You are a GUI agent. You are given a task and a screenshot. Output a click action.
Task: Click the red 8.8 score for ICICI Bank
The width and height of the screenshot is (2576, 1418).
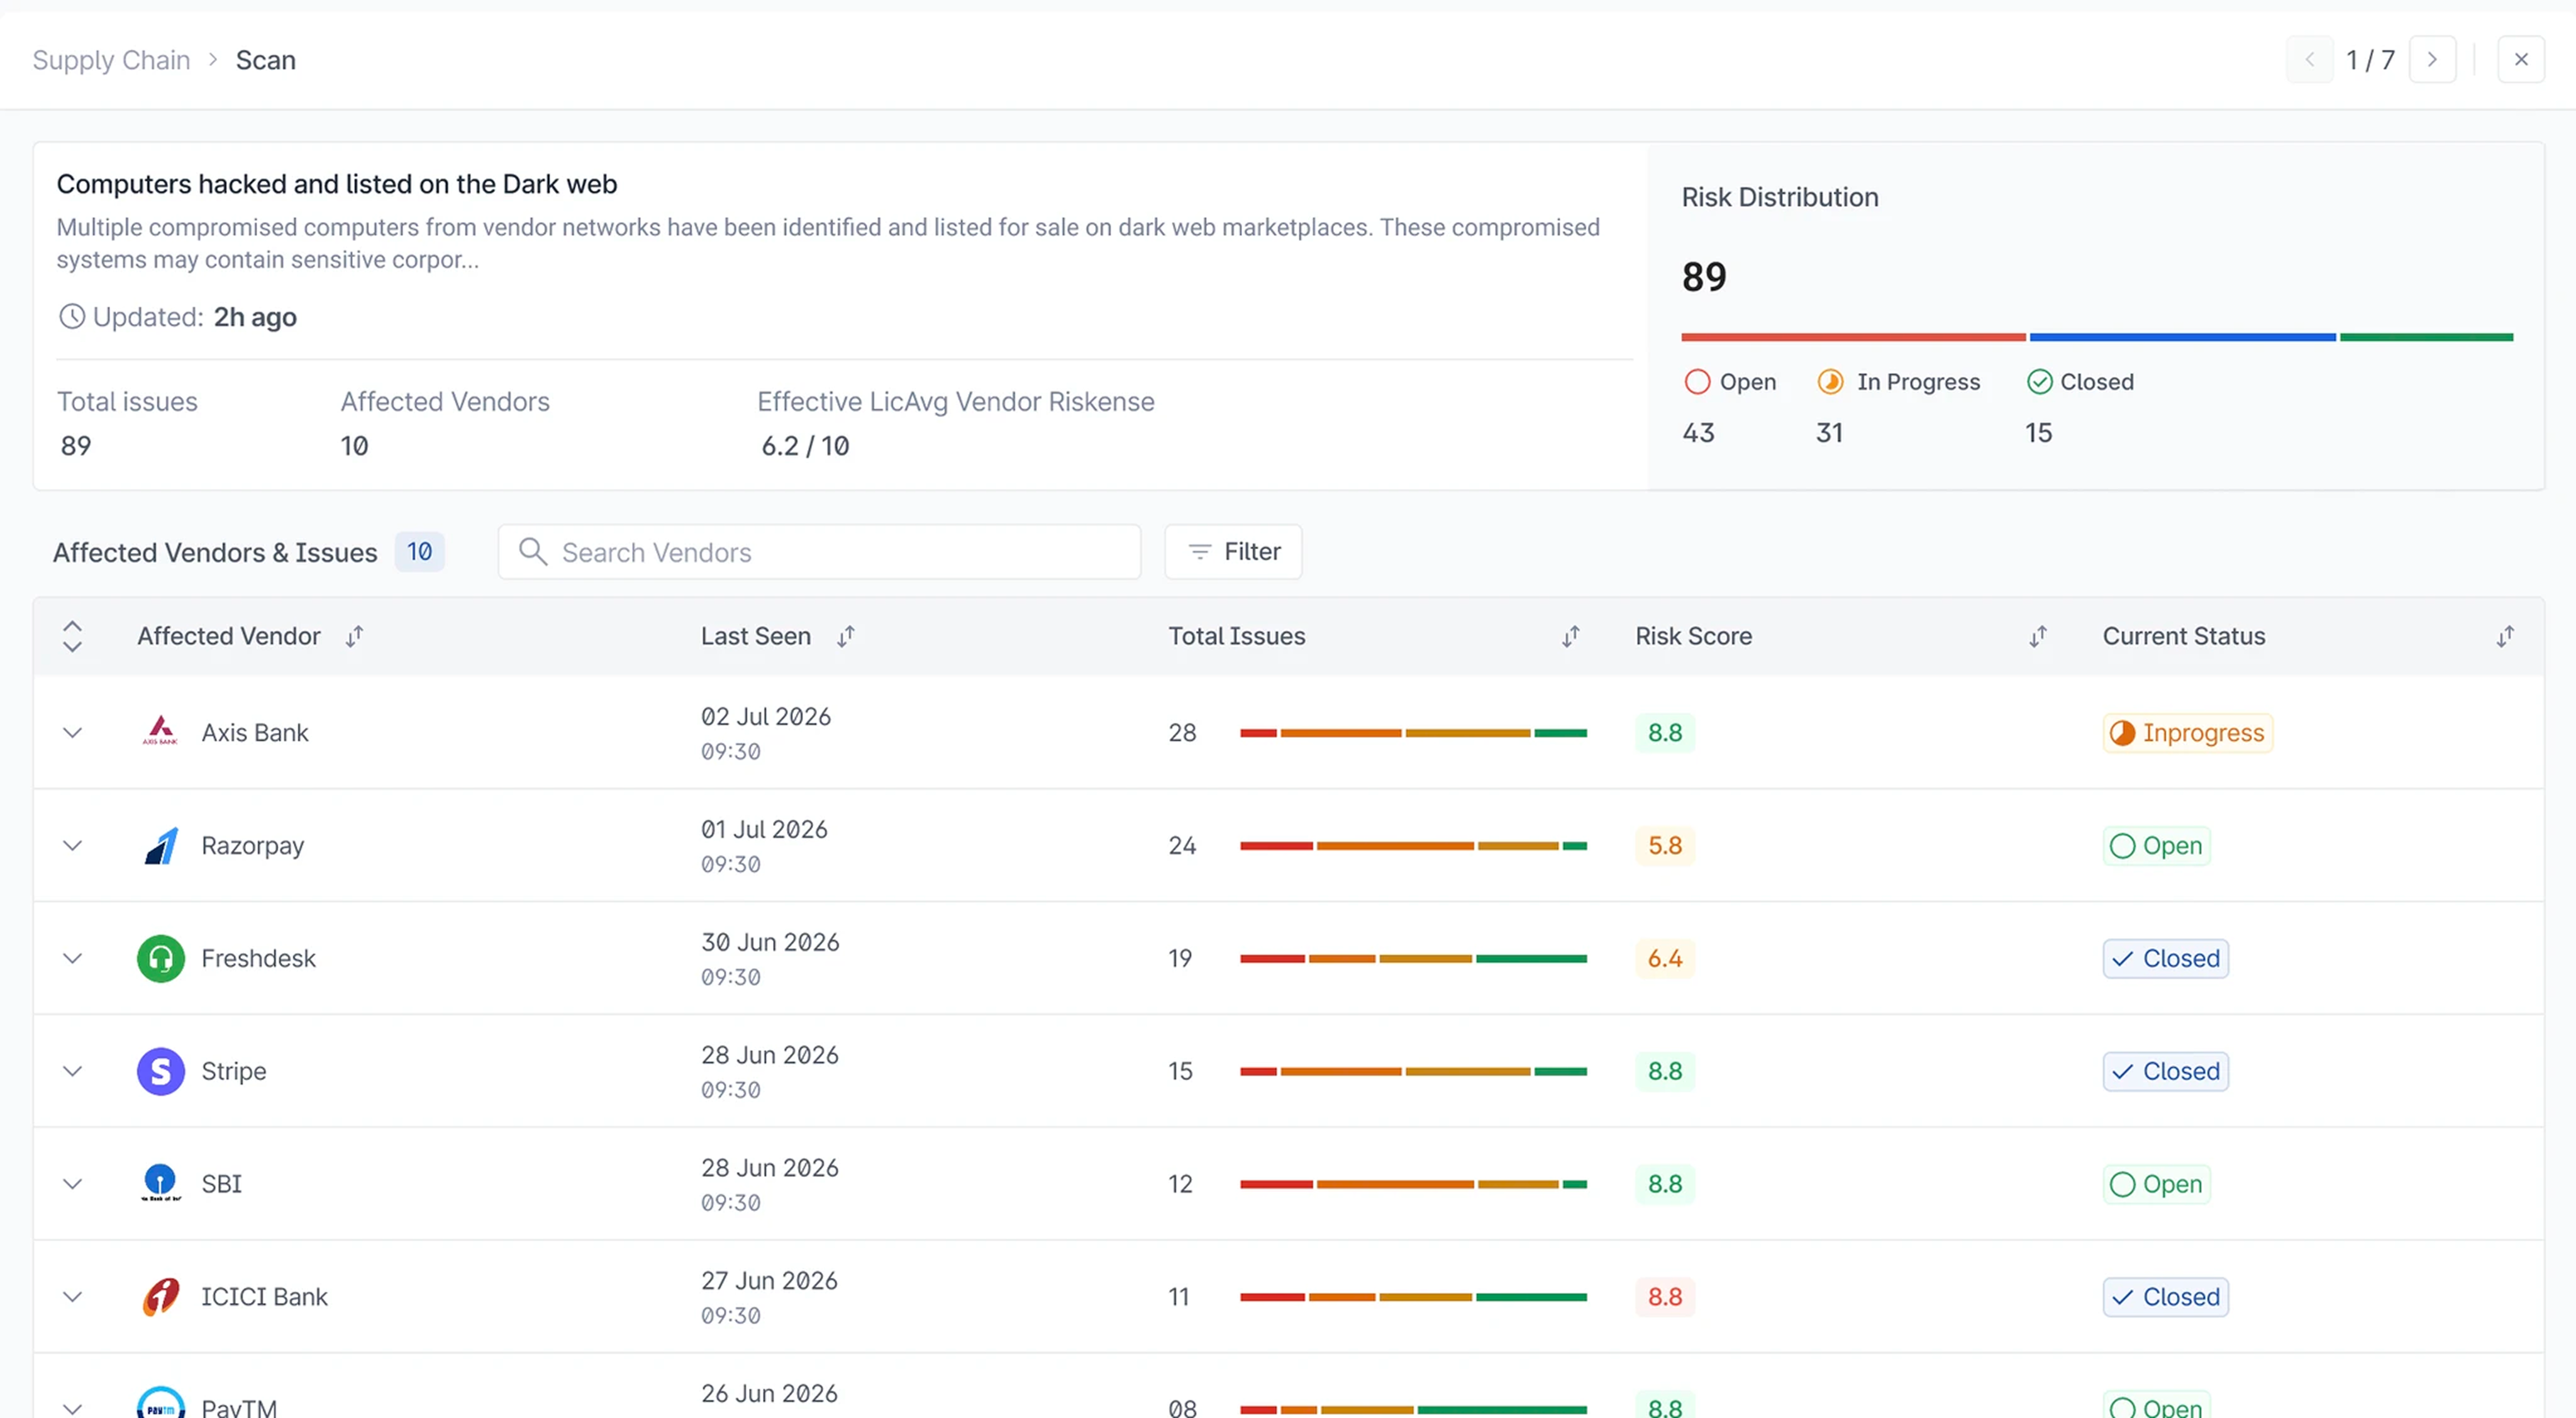(1665, 1297)
